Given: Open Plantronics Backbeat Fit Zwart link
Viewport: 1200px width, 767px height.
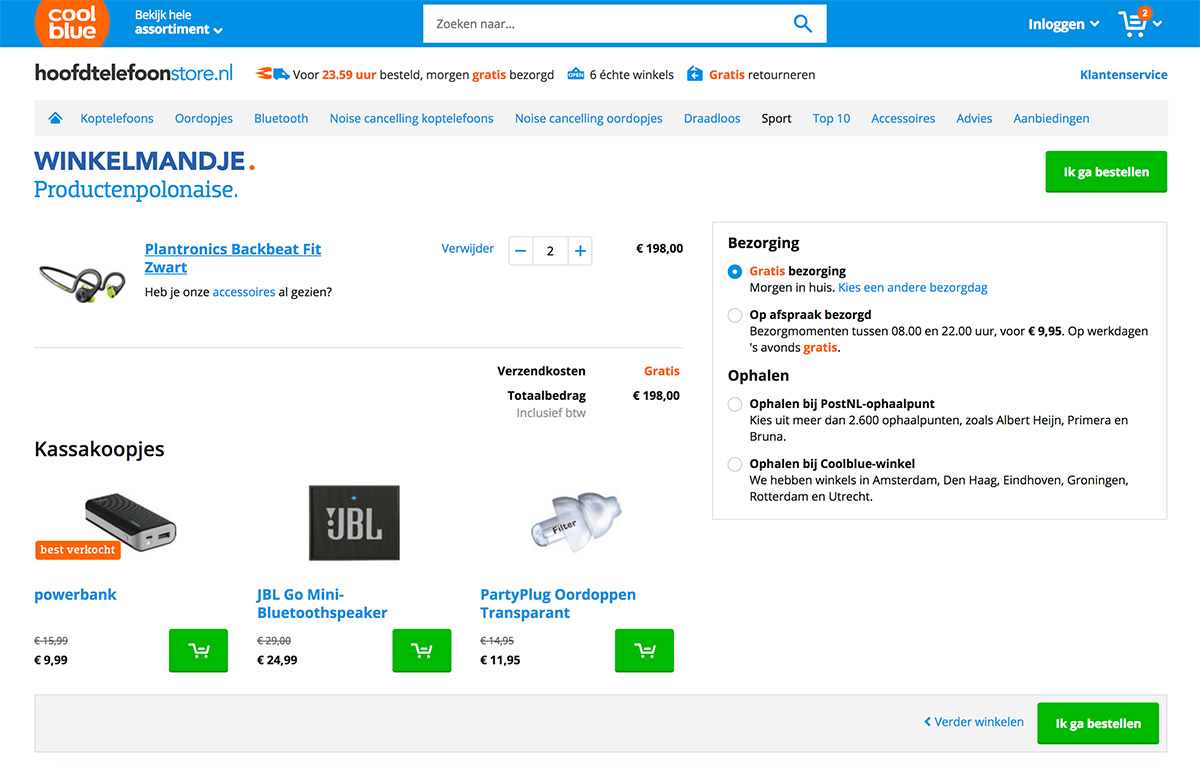Looking at the screenshot, I should pyautogui.click(x=233, y=258).
